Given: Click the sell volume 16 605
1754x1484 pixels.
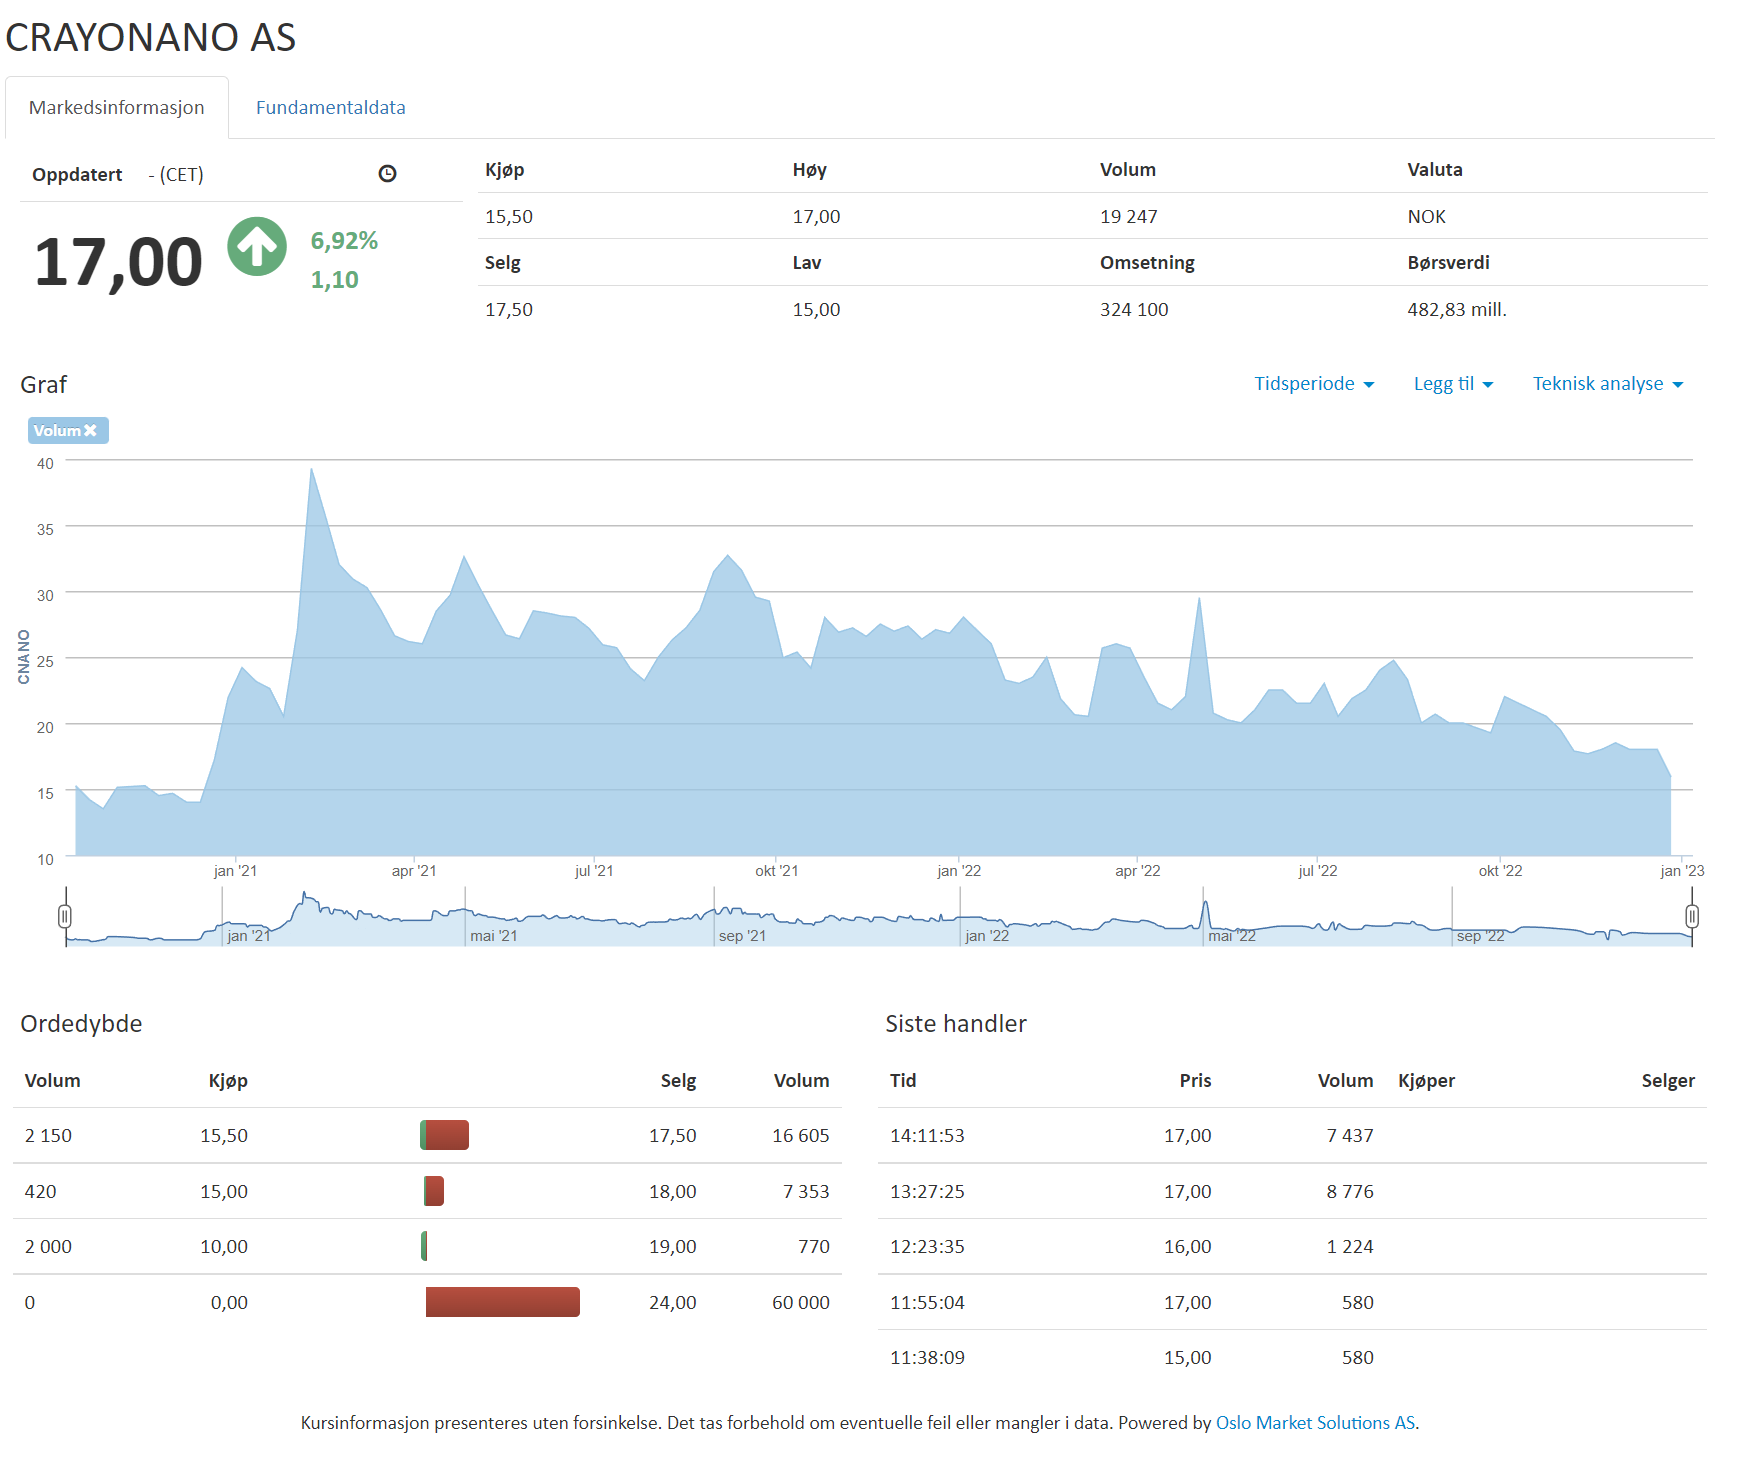Looking at the screenshot, I should tap(800, 1136).
